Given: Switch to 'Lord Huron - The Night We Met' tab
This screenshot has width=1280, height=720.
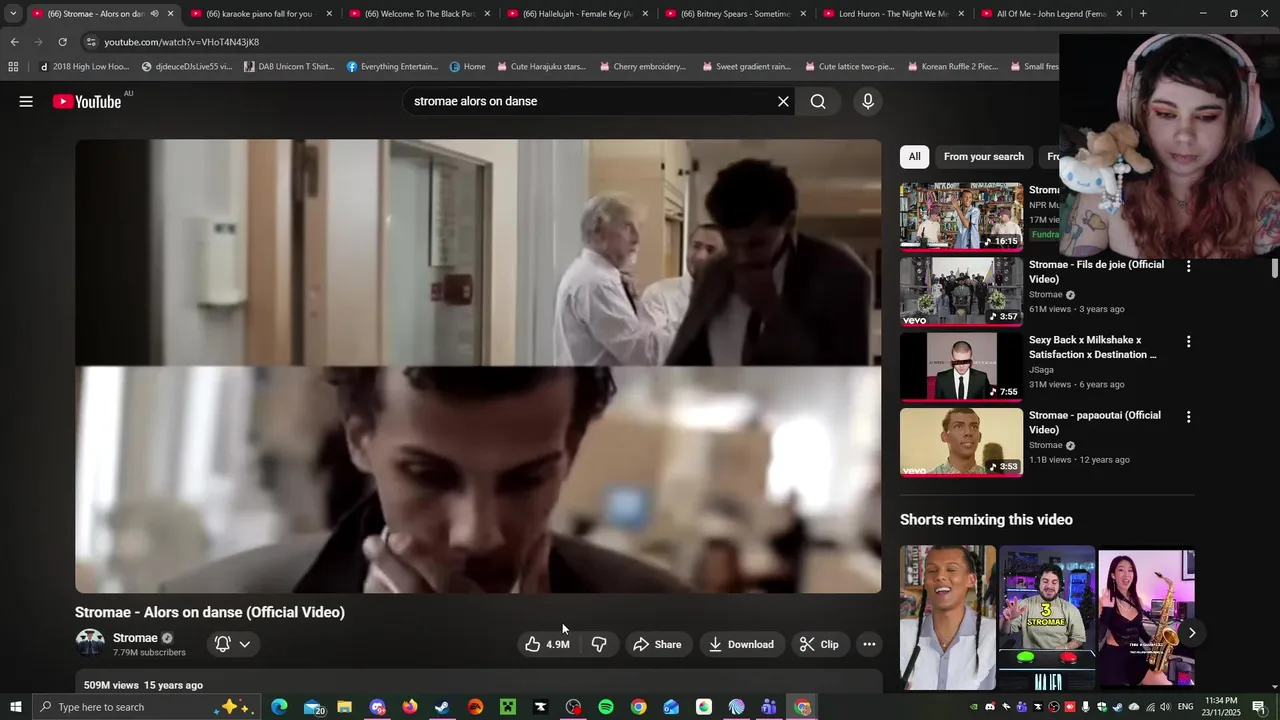Looking at the screenshot, I should tap(893, 14).
